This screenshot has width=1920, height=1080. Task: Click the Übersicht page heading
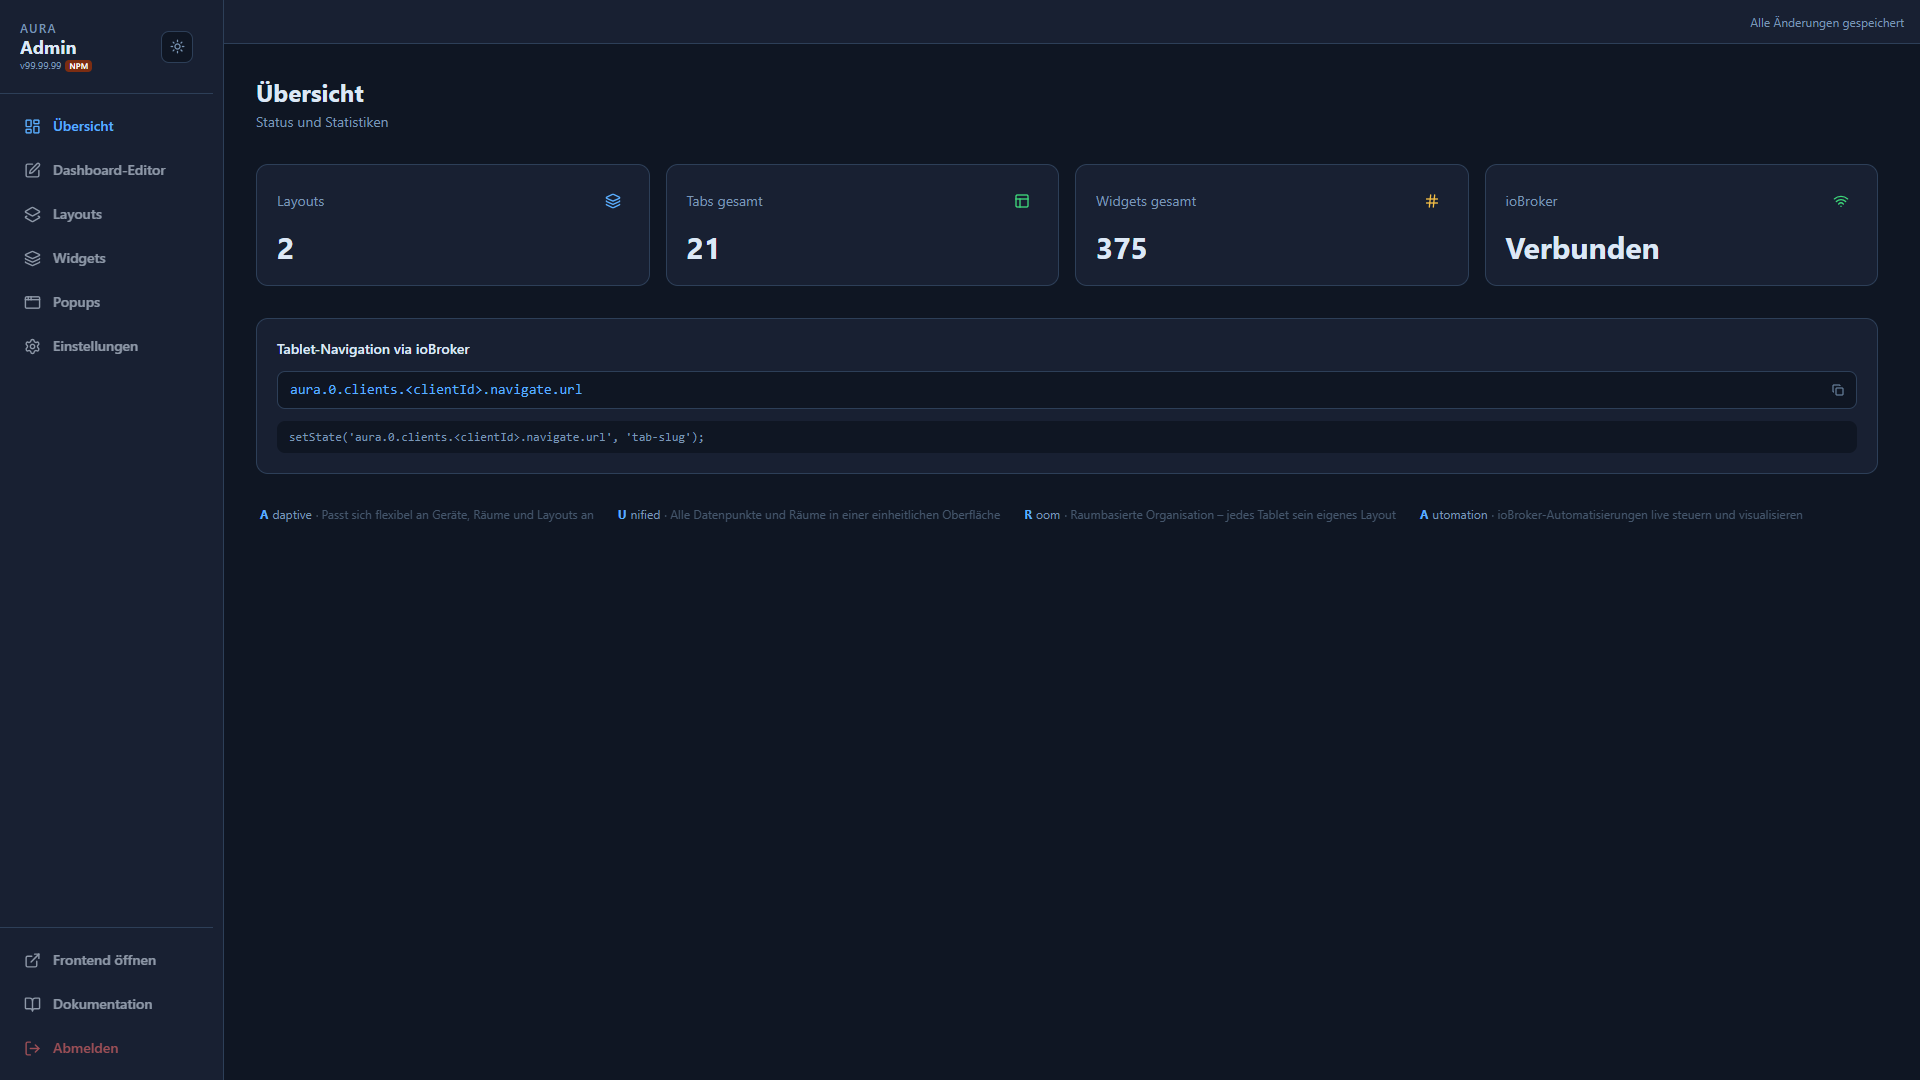[x=310, y=94]
